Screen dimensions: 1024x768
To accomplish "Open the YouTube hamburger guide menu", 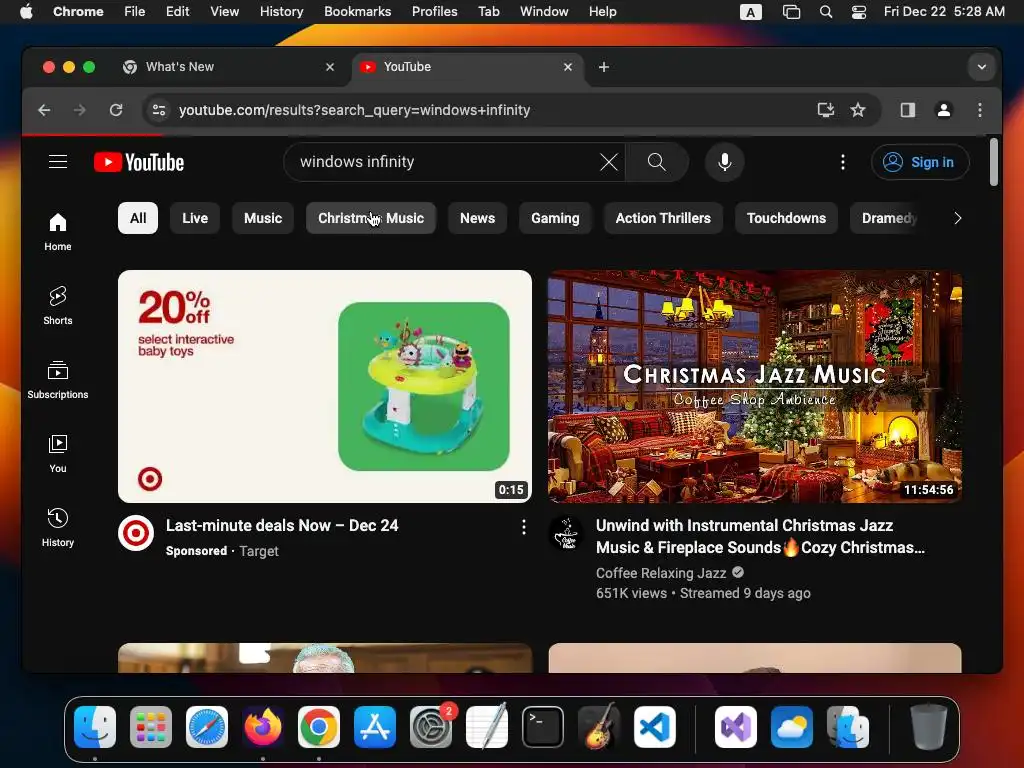I will coord(58,161).
